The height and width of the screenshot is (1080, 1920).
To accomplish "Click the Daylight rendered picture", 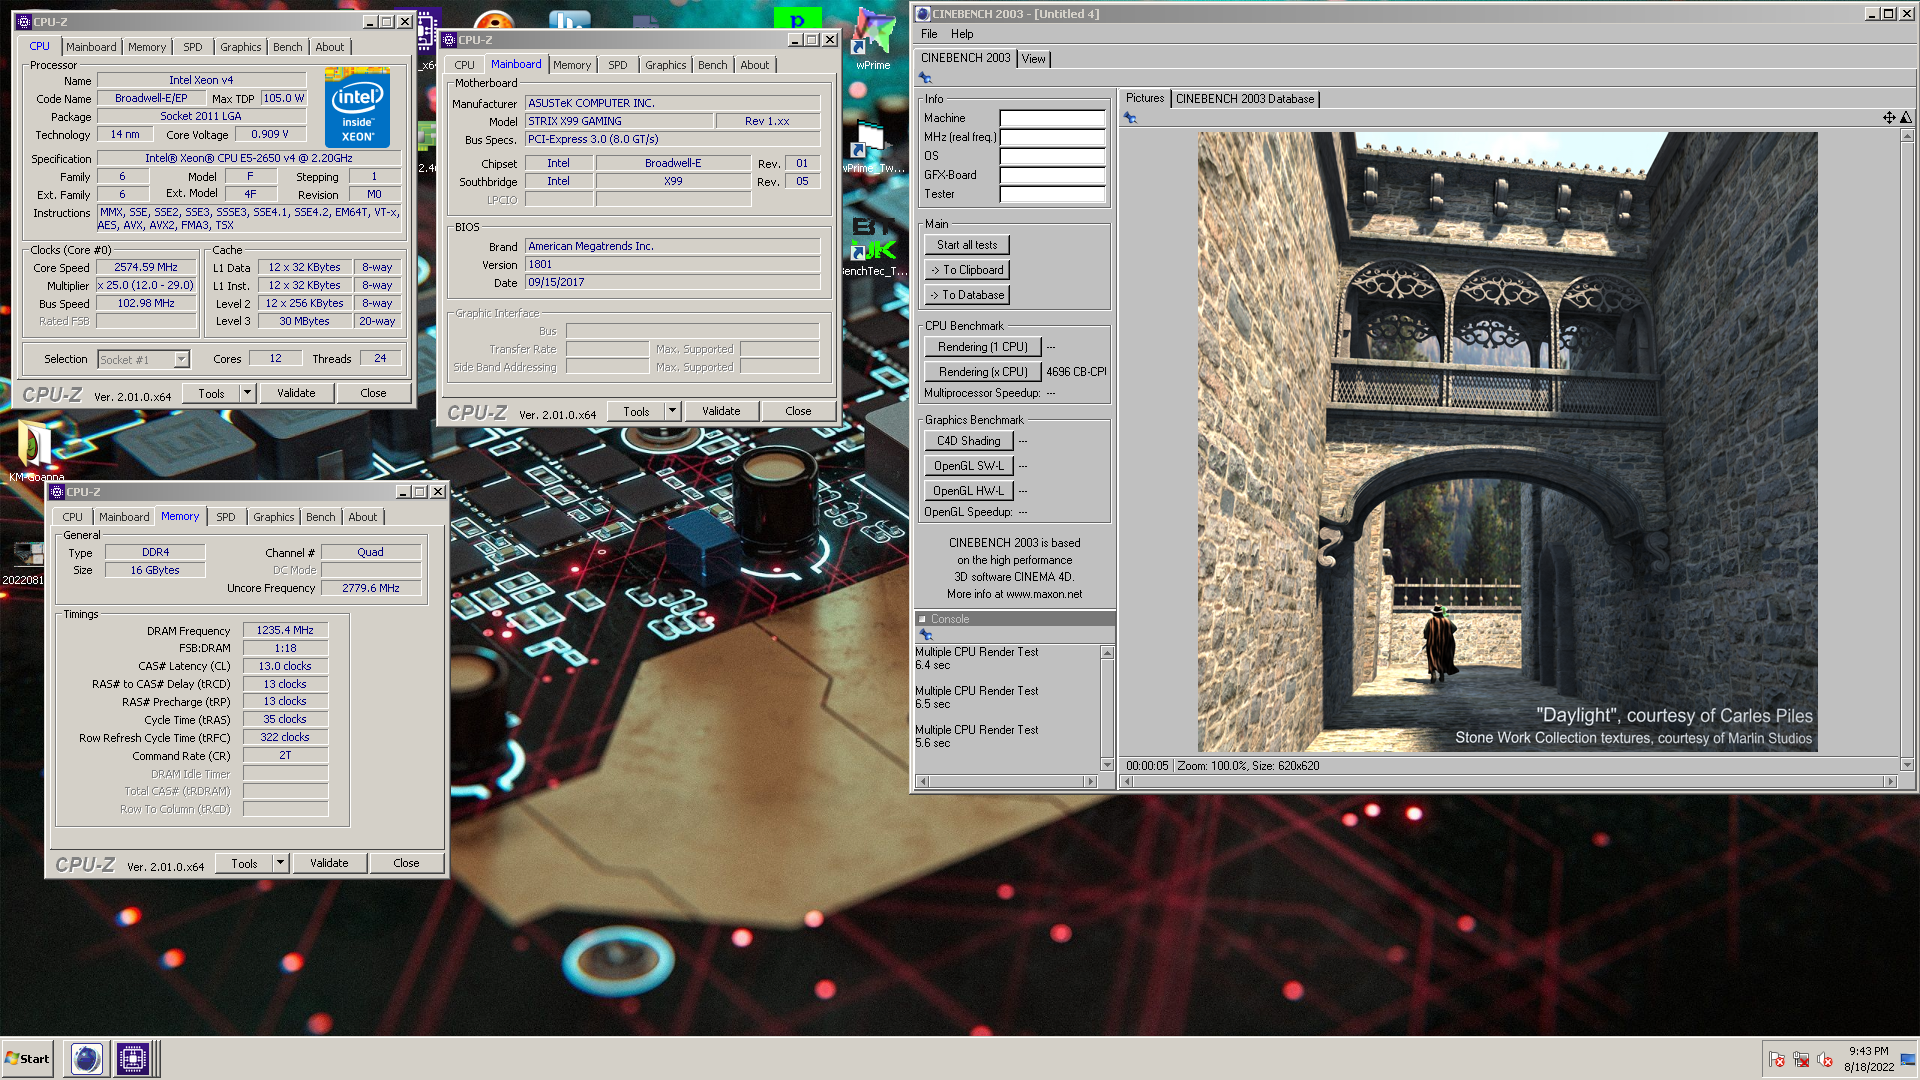I will [x=1508, y=441].
